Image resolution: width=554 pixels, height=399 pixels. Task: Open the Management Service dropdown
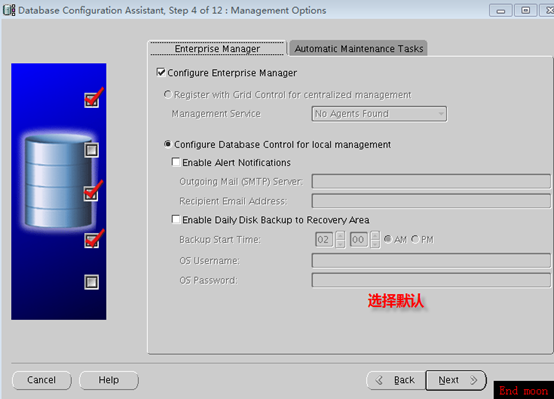coord(379,114)
